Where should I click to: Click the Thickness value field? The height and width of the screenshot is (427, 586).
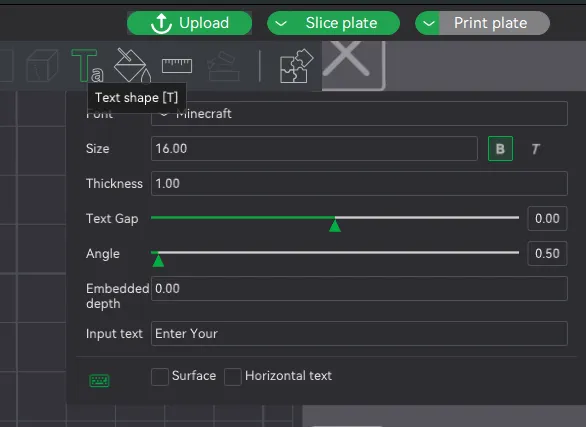(359, 183)
